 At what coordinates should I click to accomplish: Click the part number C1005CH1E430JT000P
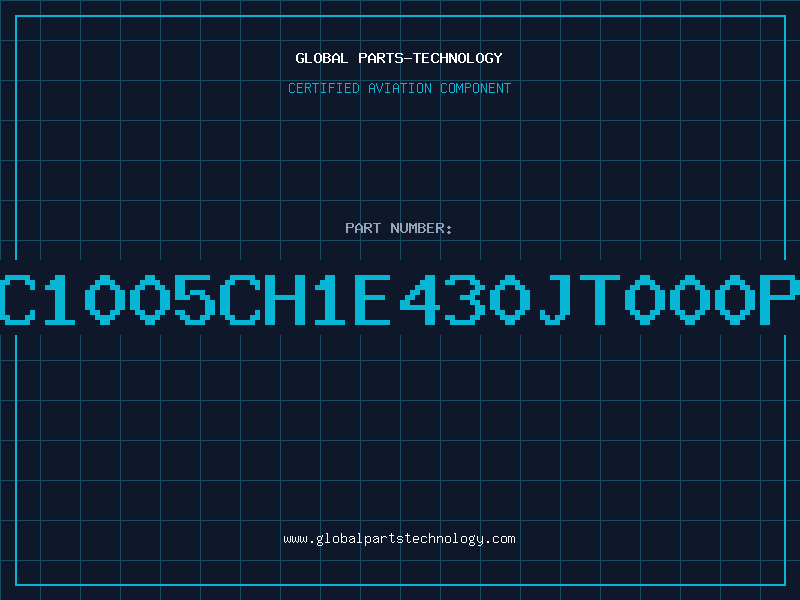pos(400,299)
